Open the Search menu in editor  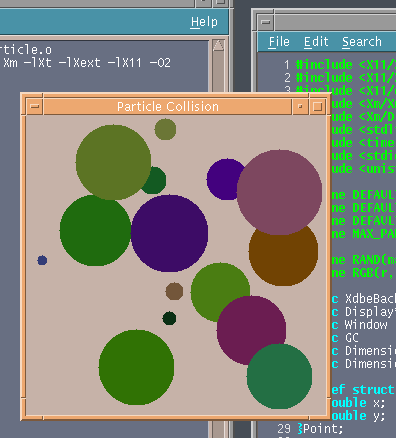tap(362, 42)
